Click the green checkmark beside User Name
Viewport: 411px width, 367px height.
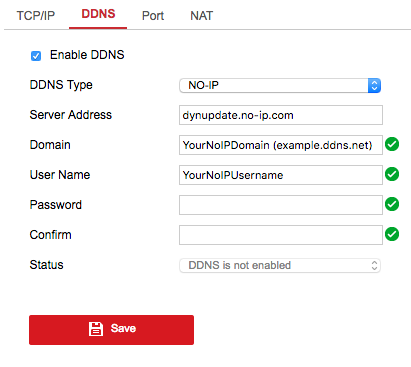pos(392,174)
